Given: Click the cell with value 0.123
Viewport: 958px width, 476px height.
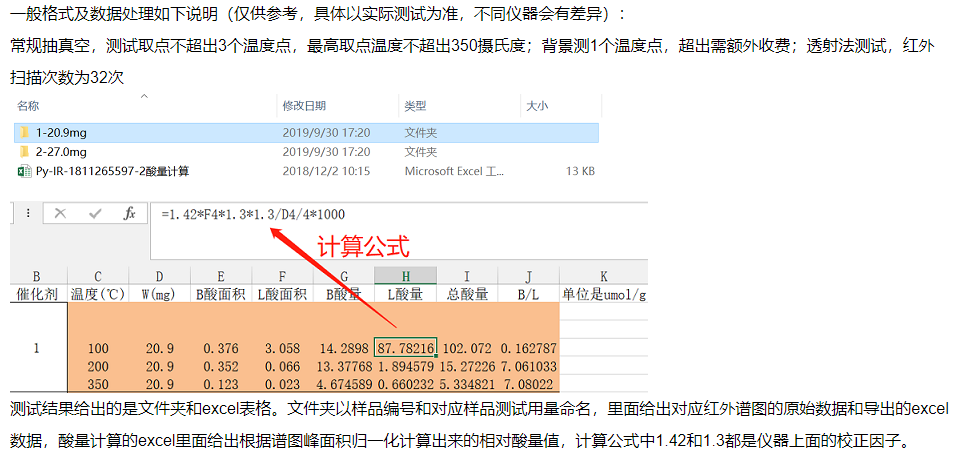Looking at the screenshot, I should click(x=221, y=384).
